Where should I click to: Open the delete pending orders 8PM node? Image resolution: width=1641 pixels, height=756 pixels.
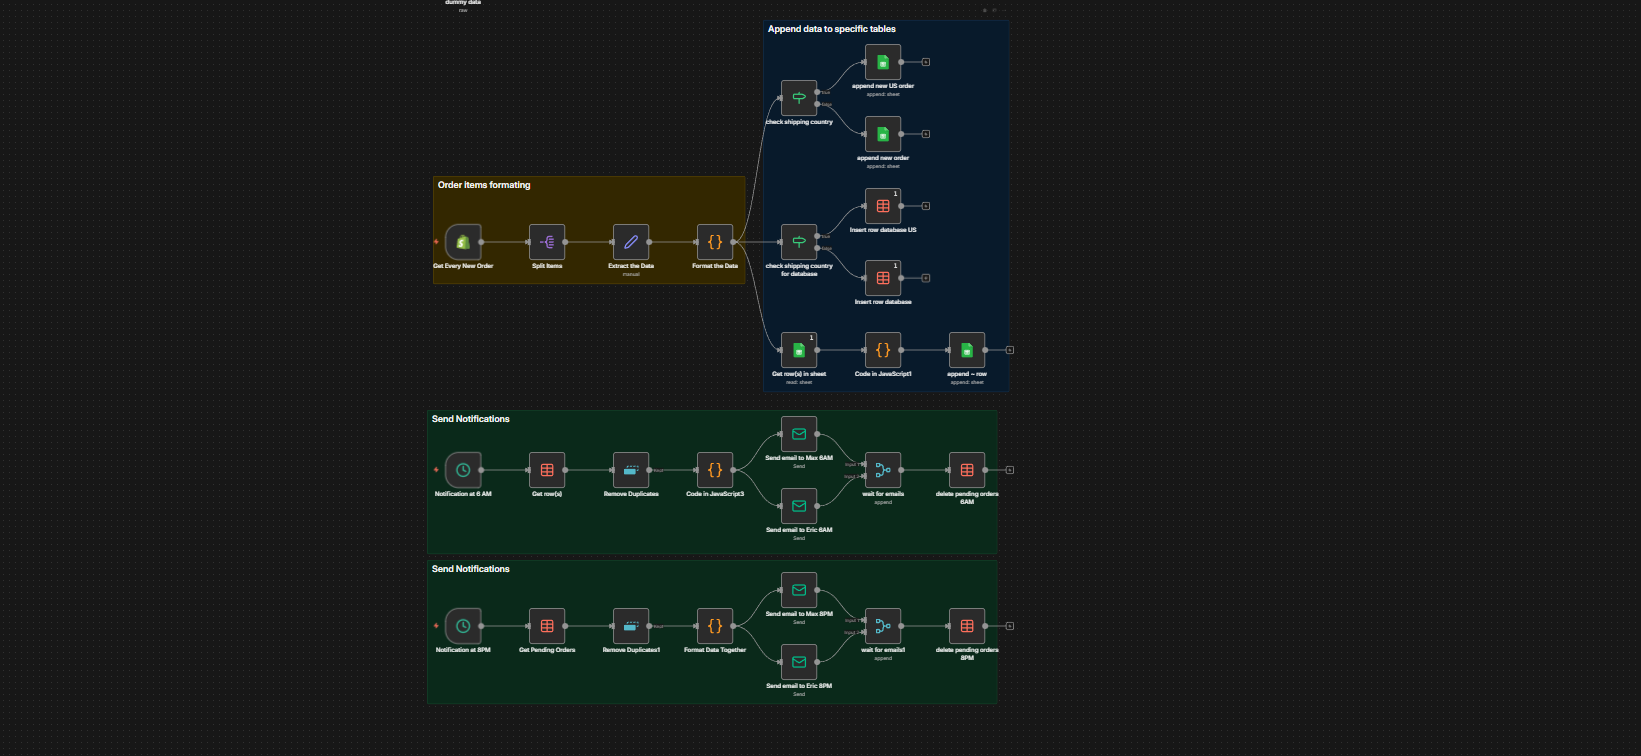967,626
